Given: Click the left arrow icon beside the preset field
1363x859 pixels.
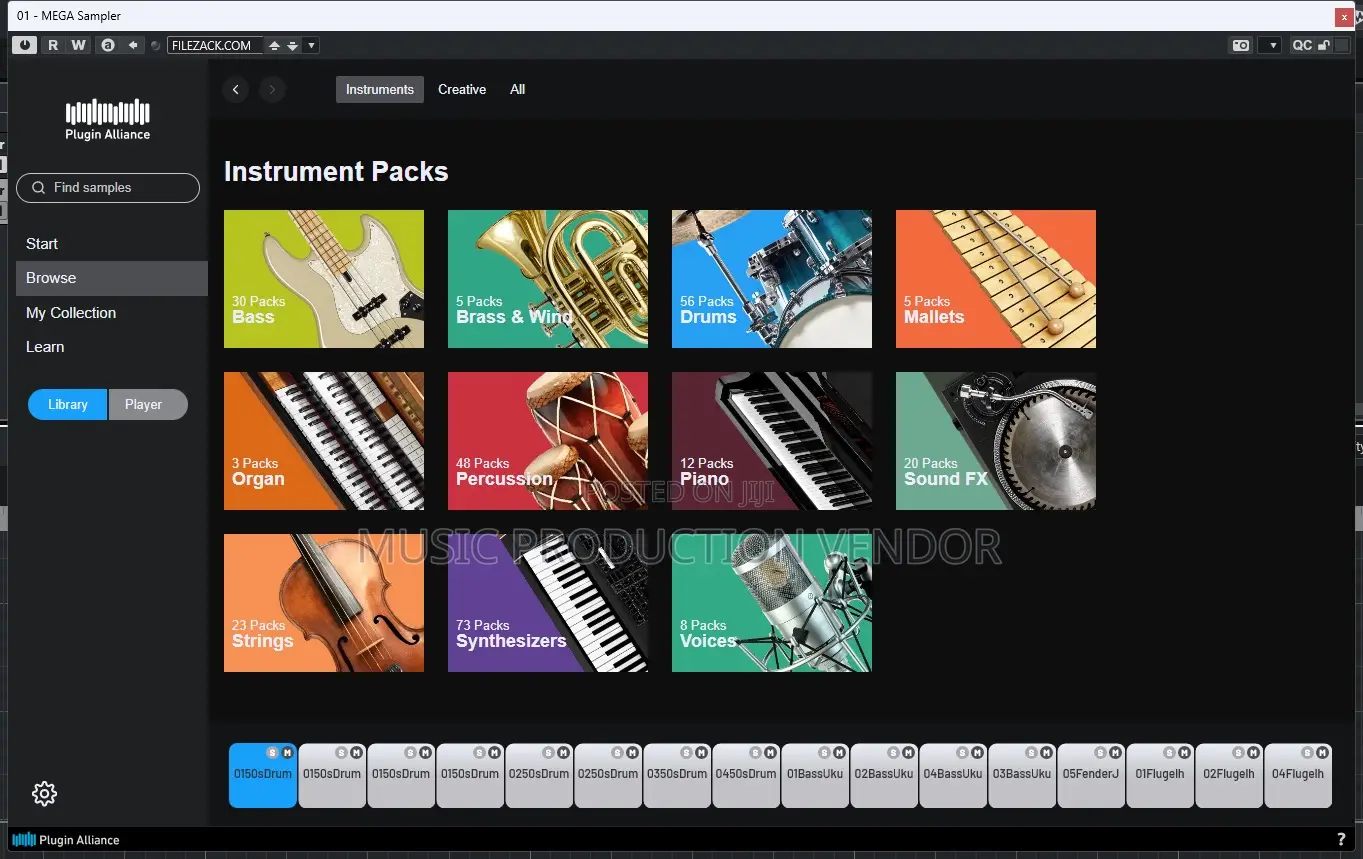Looking at the screenshot, I should [133, 45].
